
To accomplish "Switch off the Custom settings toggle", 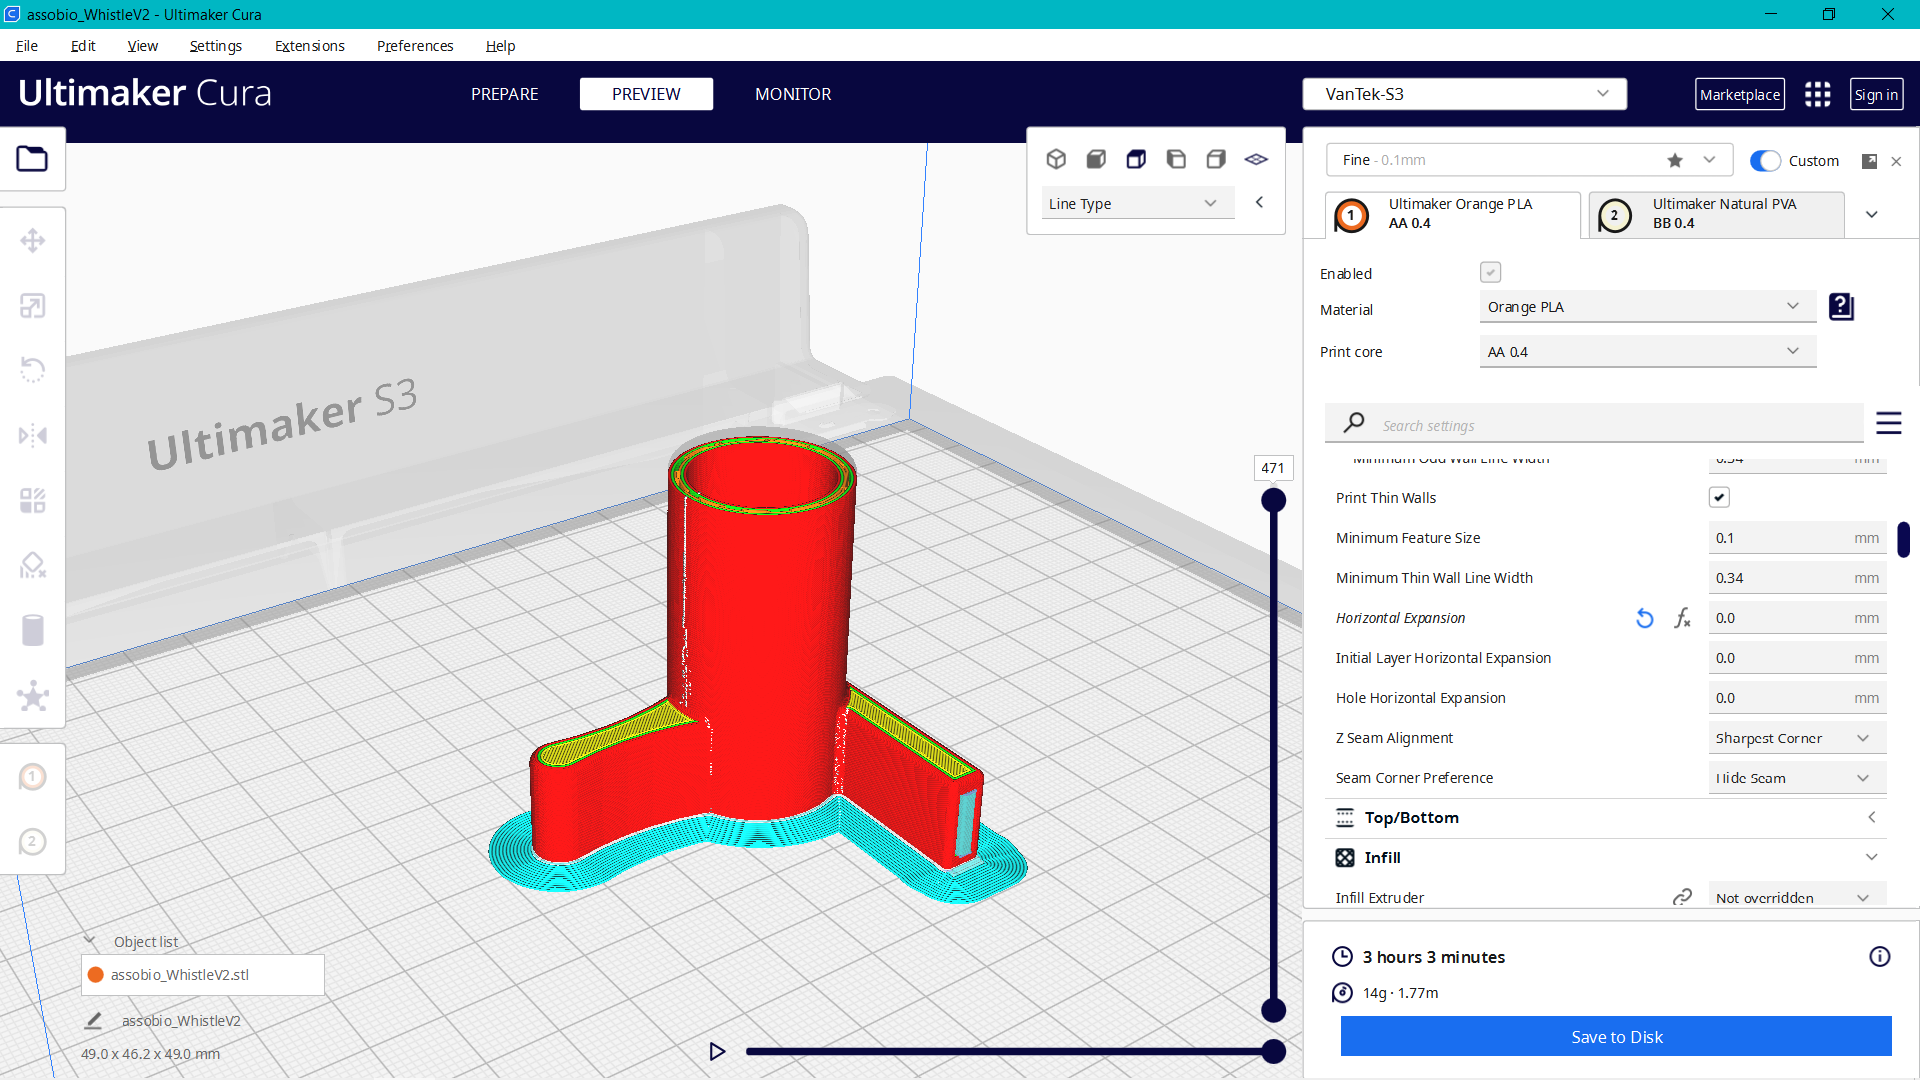I will pos(1766,160).
